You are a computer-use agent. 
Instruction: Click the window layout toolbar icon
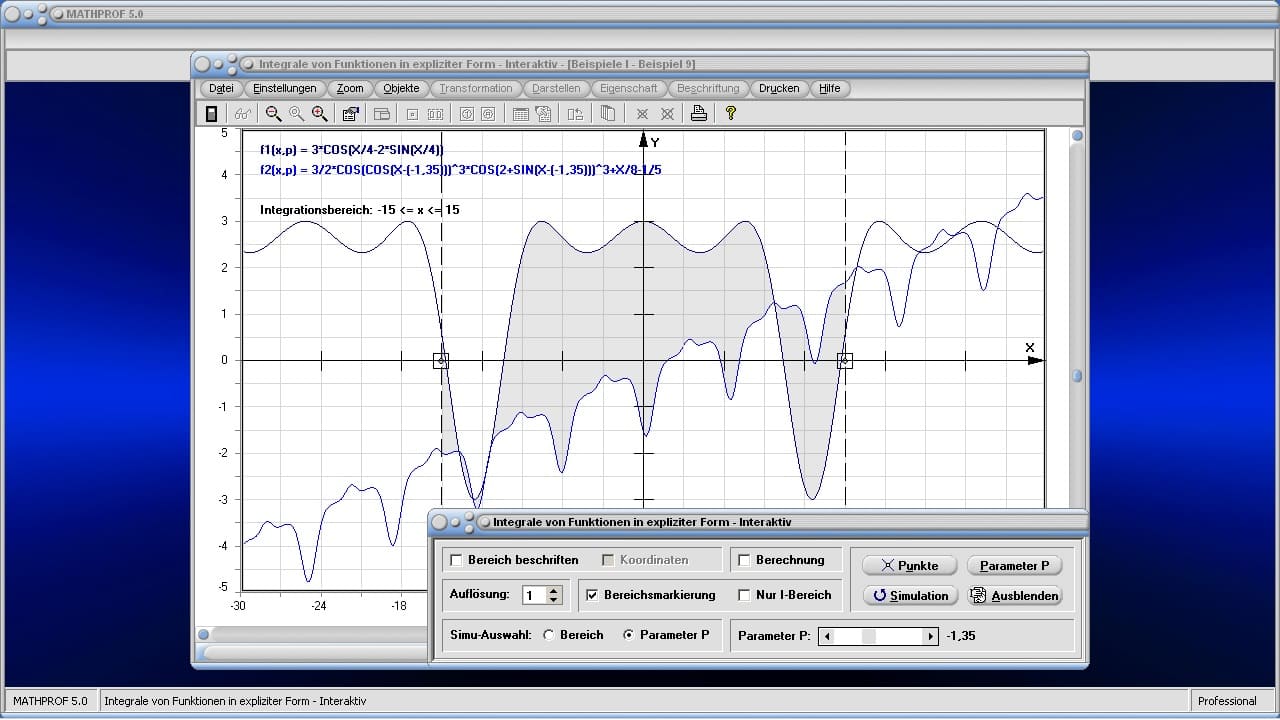(382, 114)
